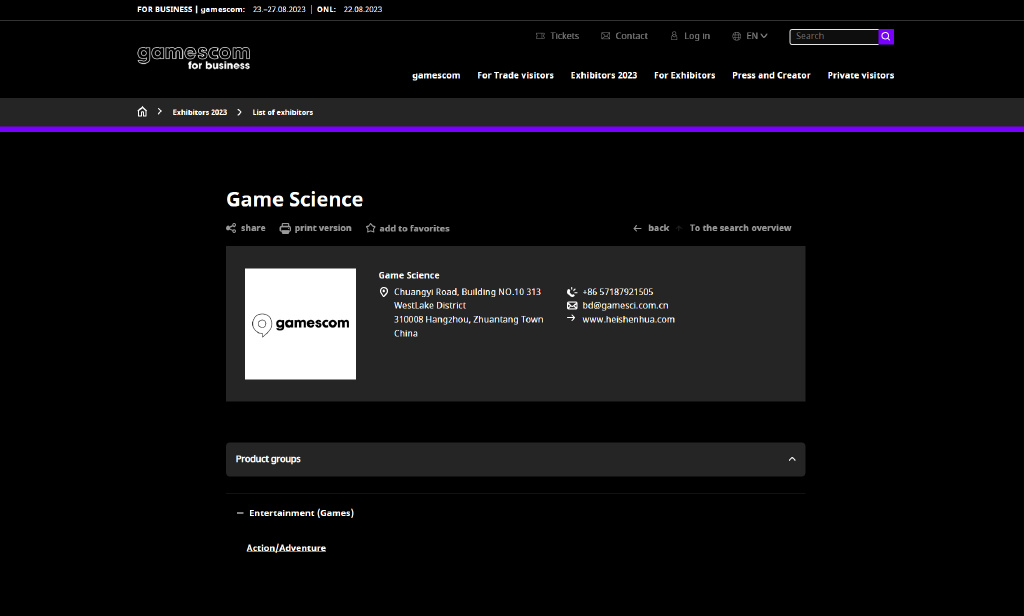Open the Exhibitors 2023 menu

point(603,75)
